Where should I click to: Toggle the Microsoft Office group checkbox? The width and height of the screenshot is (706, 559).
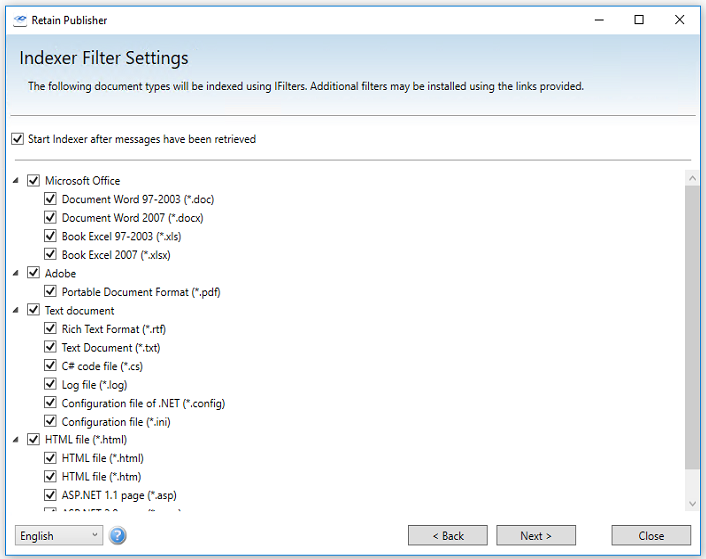tap(34, 181)
